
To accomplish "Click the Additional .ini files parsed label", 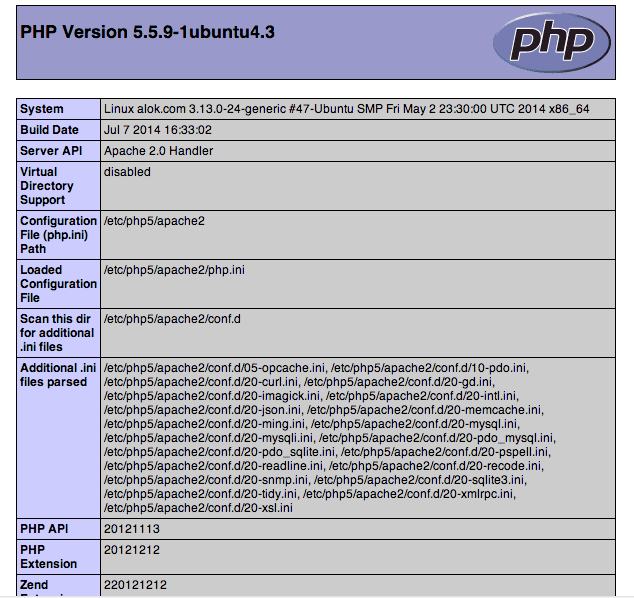I will pyautogui.click(x=57, y=375).
